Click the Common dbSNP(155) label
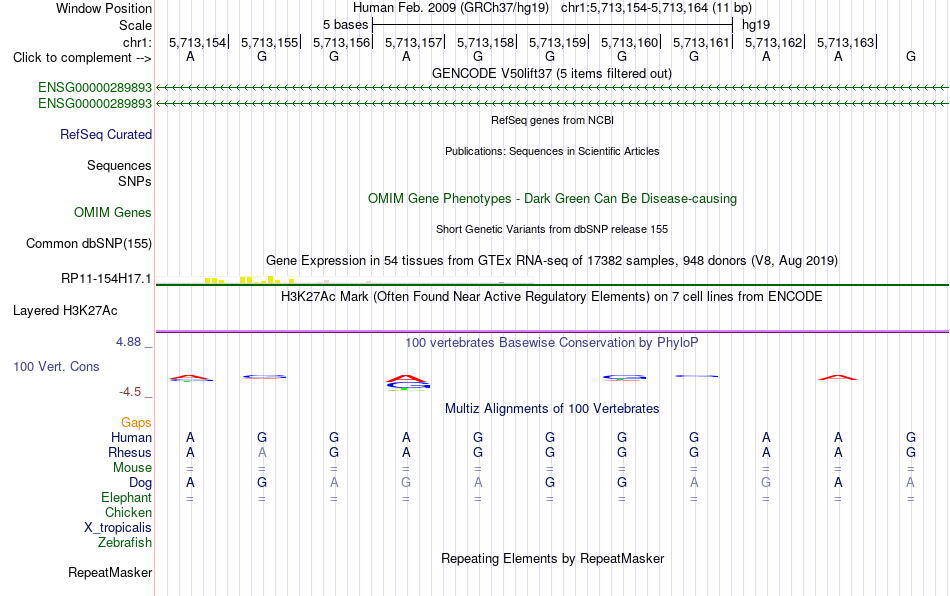Viewport: 950px width, 596px height. pos(89,243)
